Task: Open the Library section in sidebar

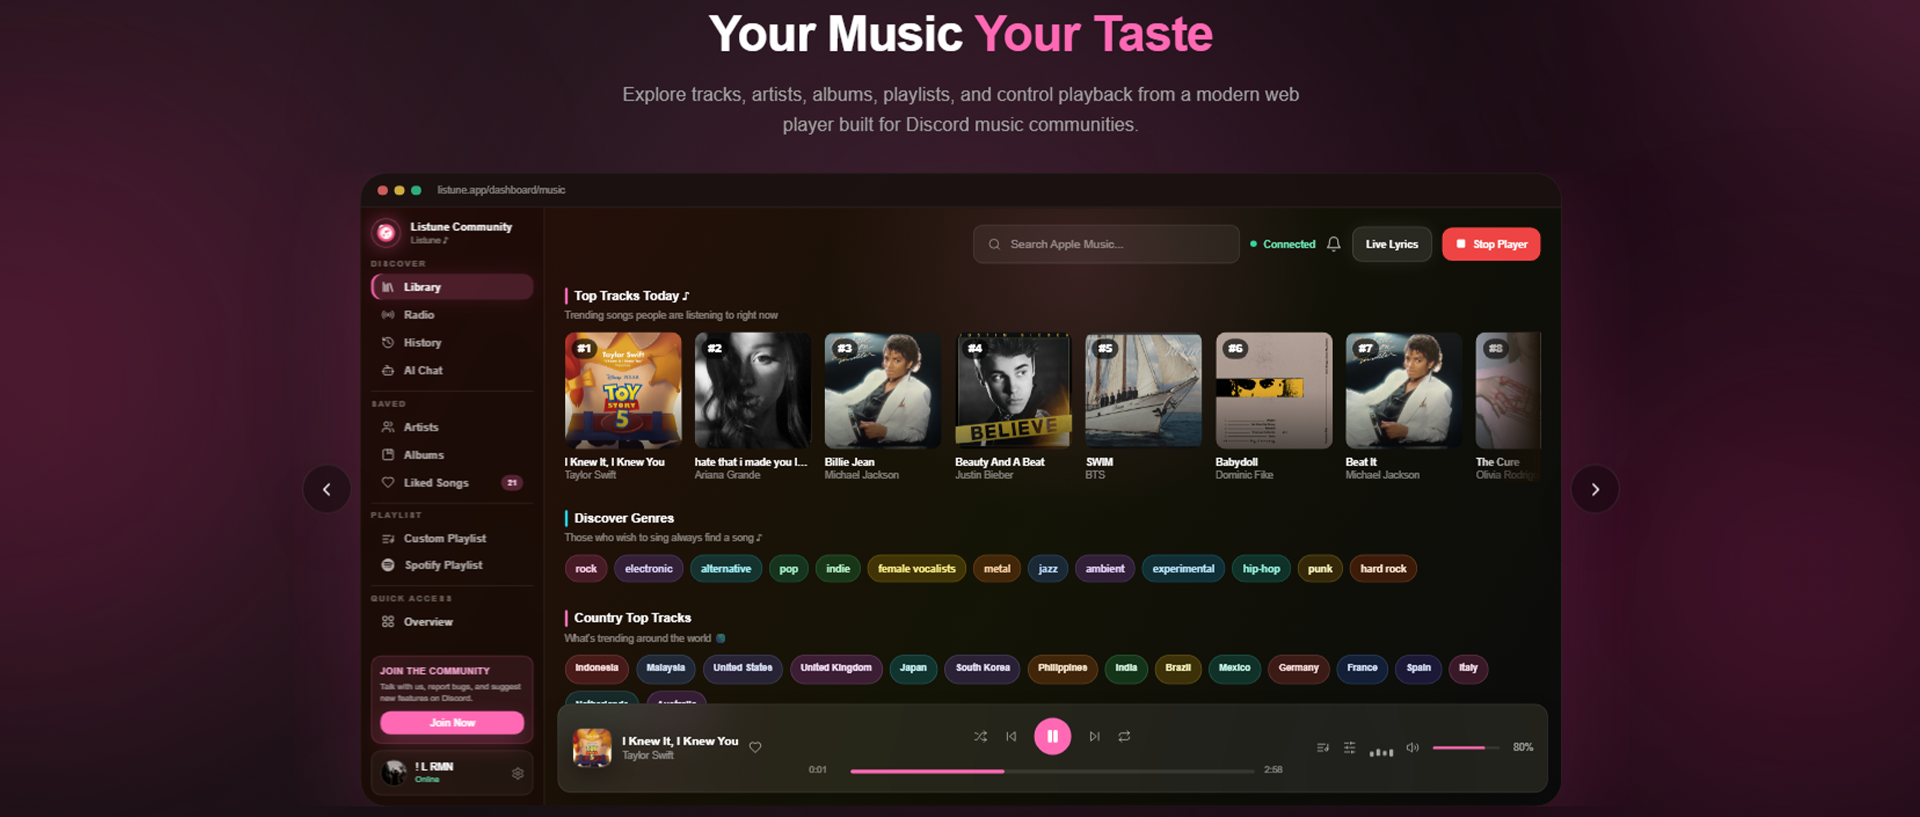Action: tap(452, 287)
